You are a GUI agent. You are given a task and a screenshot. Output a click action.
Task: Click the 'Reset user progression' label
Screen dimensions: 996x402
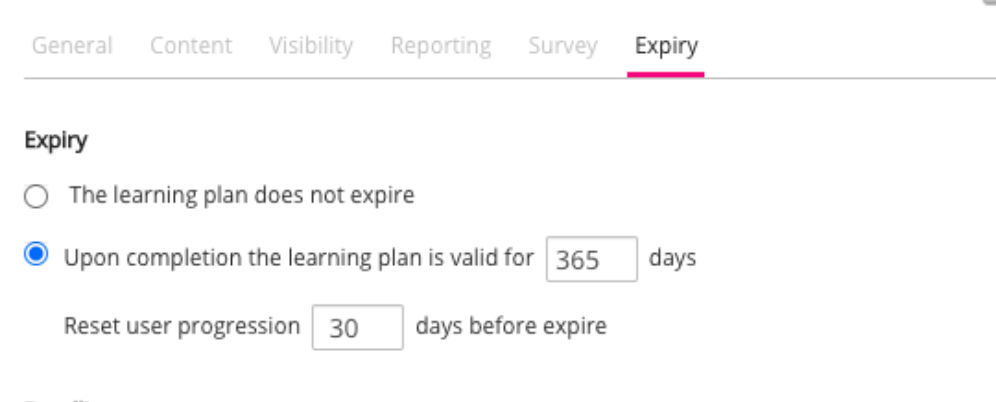(x=182, y=326)
